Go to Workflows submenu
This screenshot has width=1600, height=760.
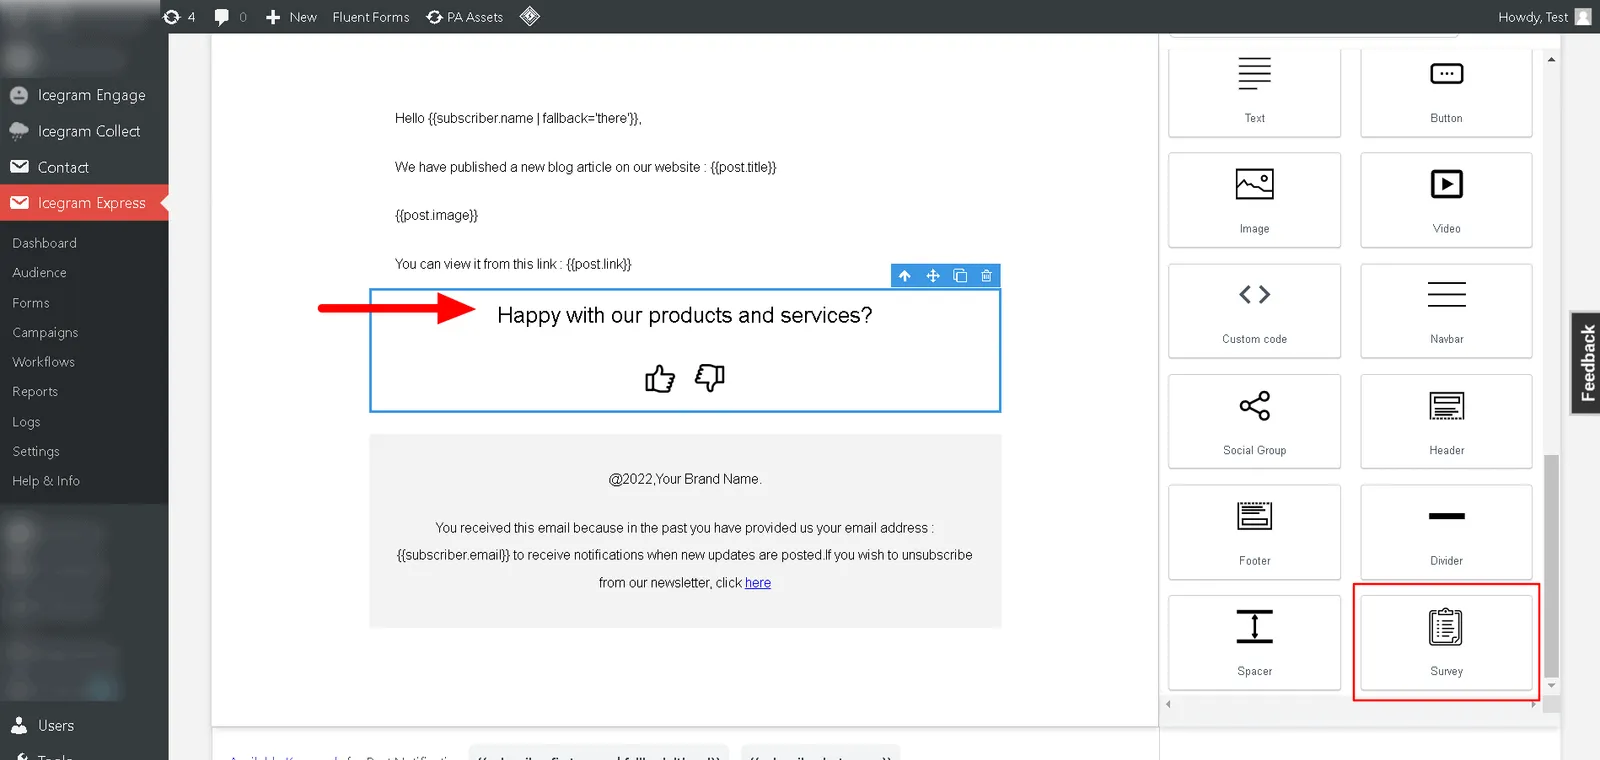point(43,362)
